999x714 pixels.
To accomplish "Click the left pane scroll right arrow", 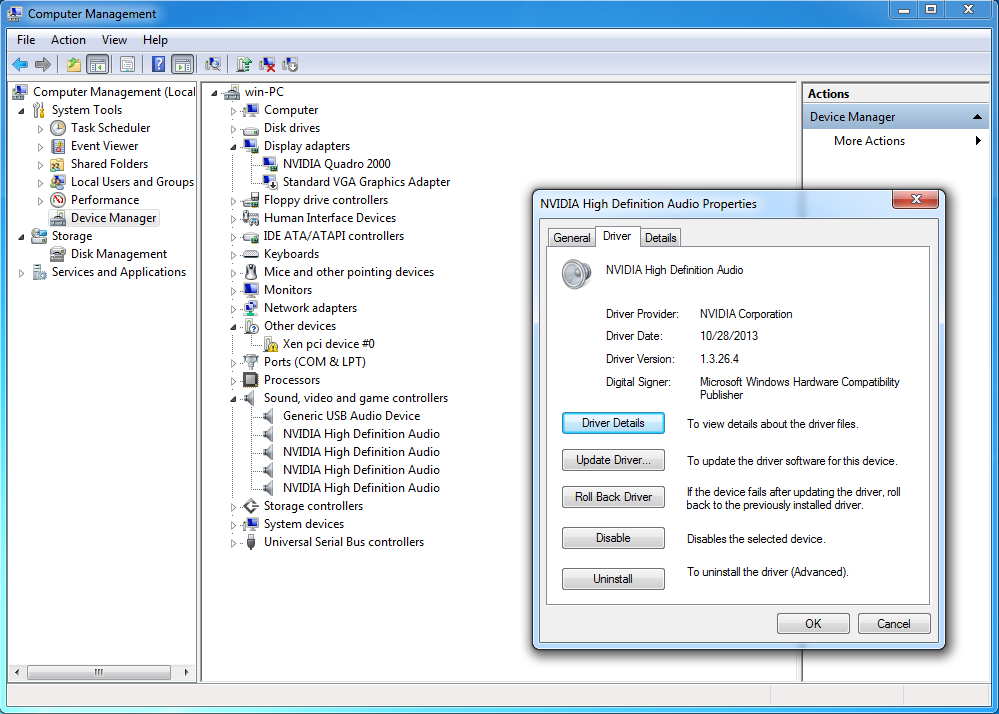I will pos(186,672).
